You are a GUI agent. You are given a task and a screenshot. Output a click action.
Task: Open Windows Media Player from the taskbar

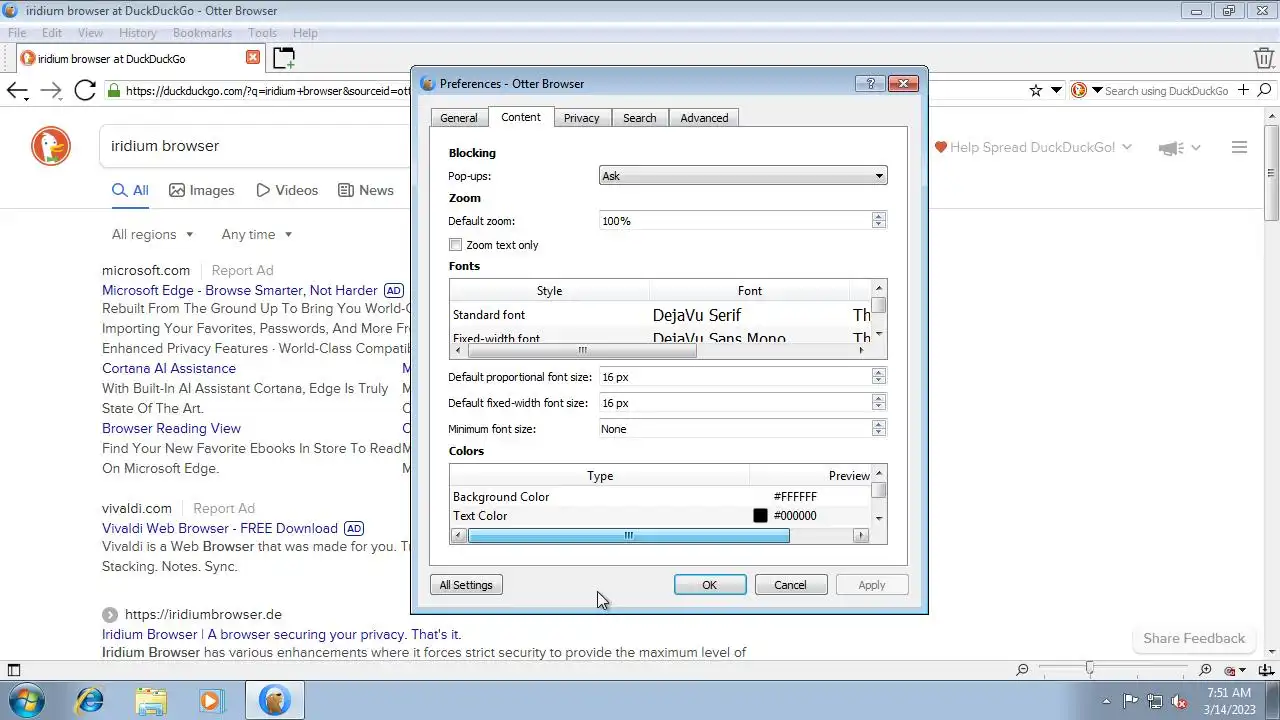211,700
